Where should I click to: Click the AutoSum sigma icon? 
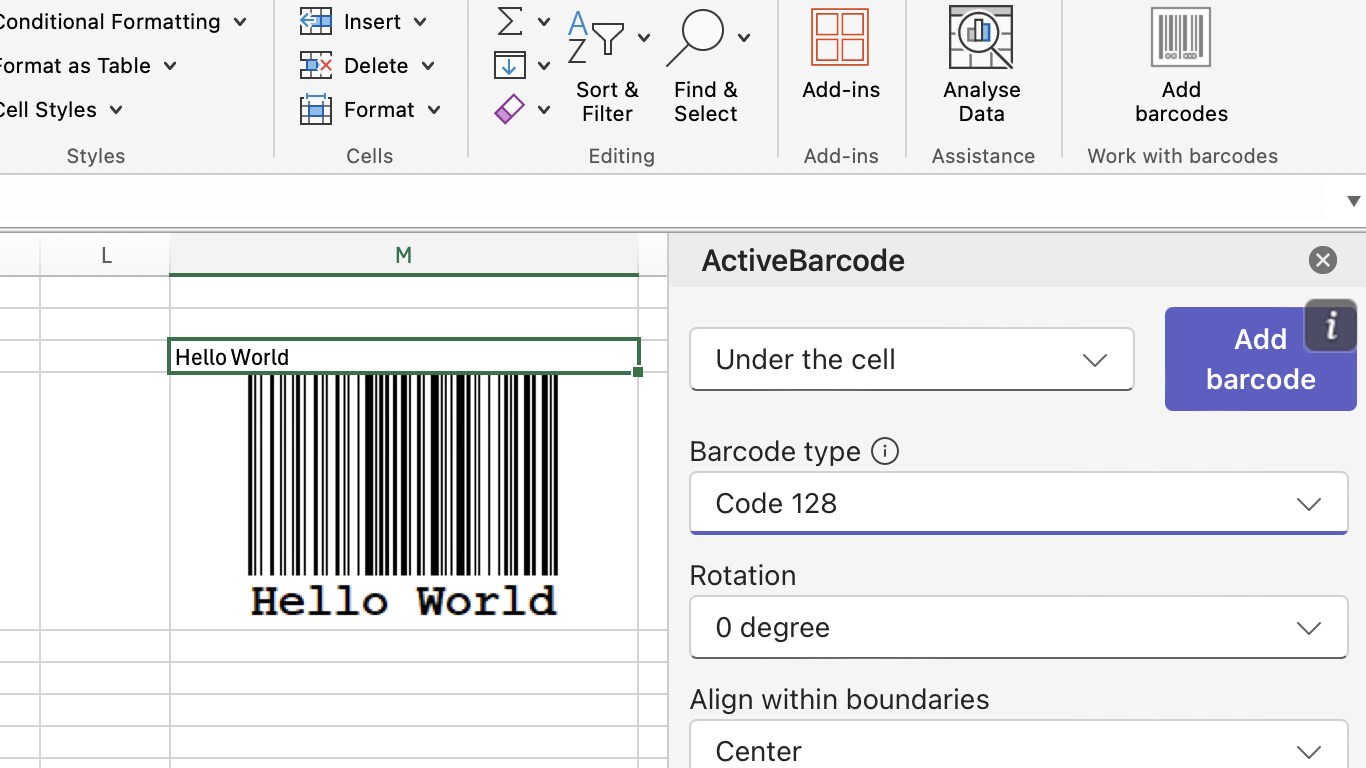(510, 21)
